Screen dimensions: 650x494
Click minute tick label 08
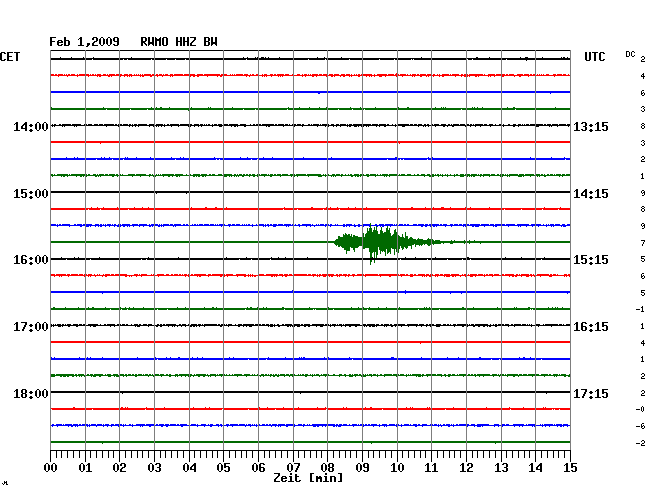(x=327, y=467)
